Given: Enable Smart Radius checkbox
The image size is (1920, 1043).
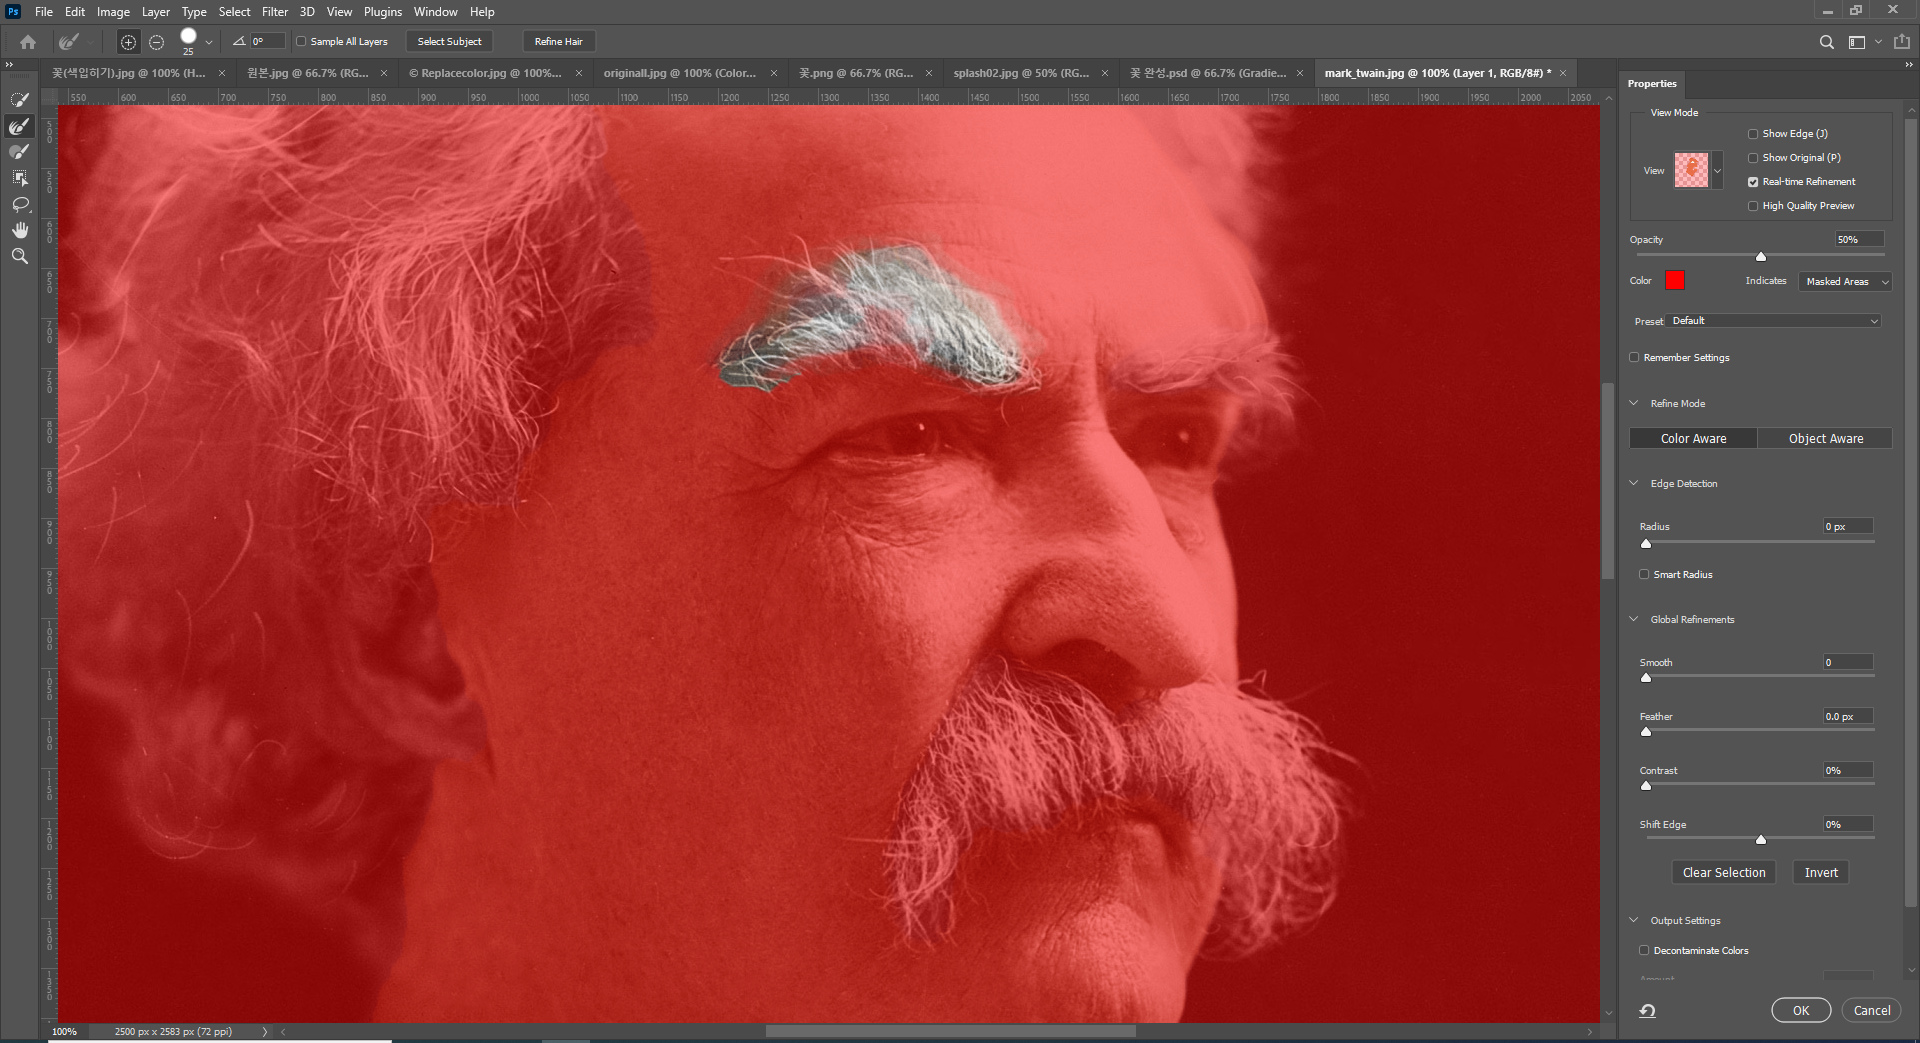Looking at the screenshot, I should [x=1644, y=575].
